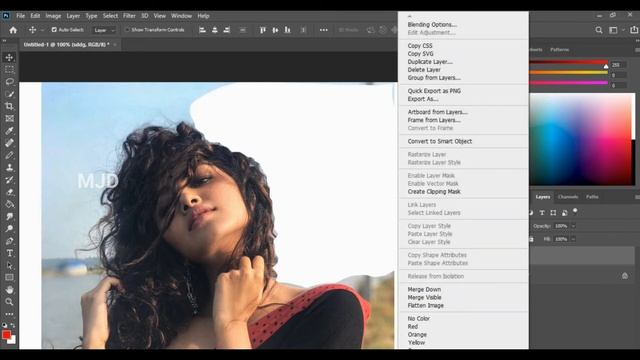Switch to the Patterns tab

559,49
